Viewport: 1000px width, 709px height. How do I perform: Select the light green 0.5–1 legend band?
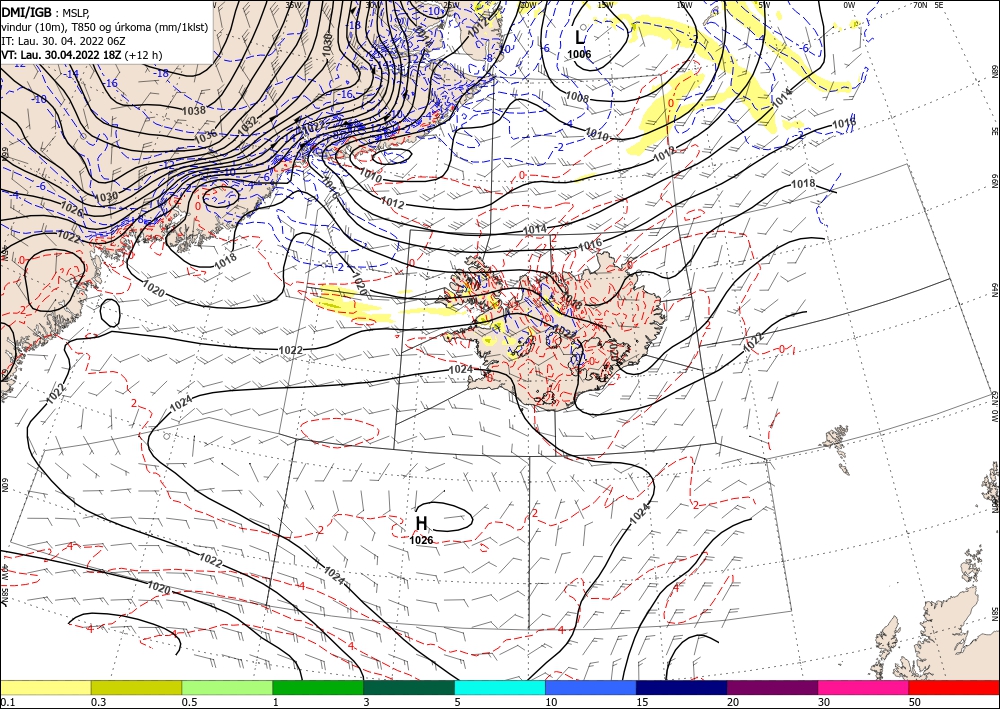(x=227, y=687)
